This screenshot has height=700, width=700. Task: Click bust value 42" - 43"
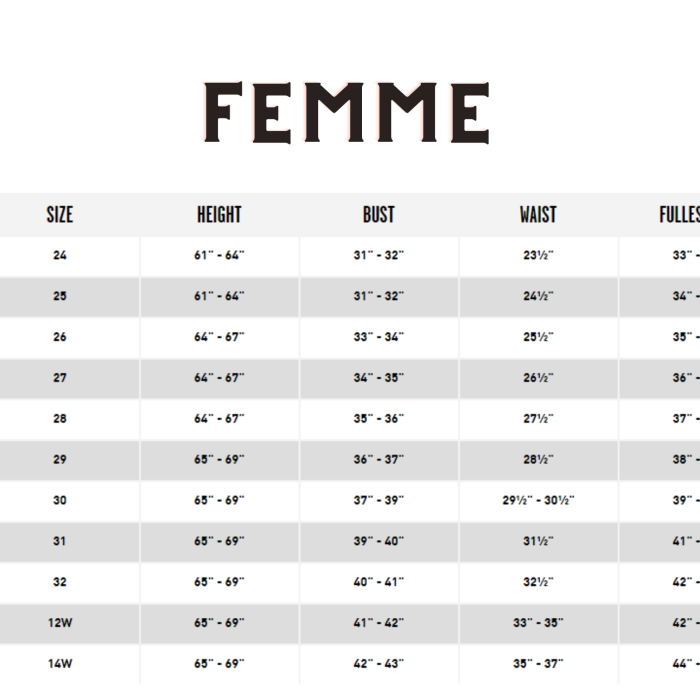pyautogui.click(x=379, y=664)
